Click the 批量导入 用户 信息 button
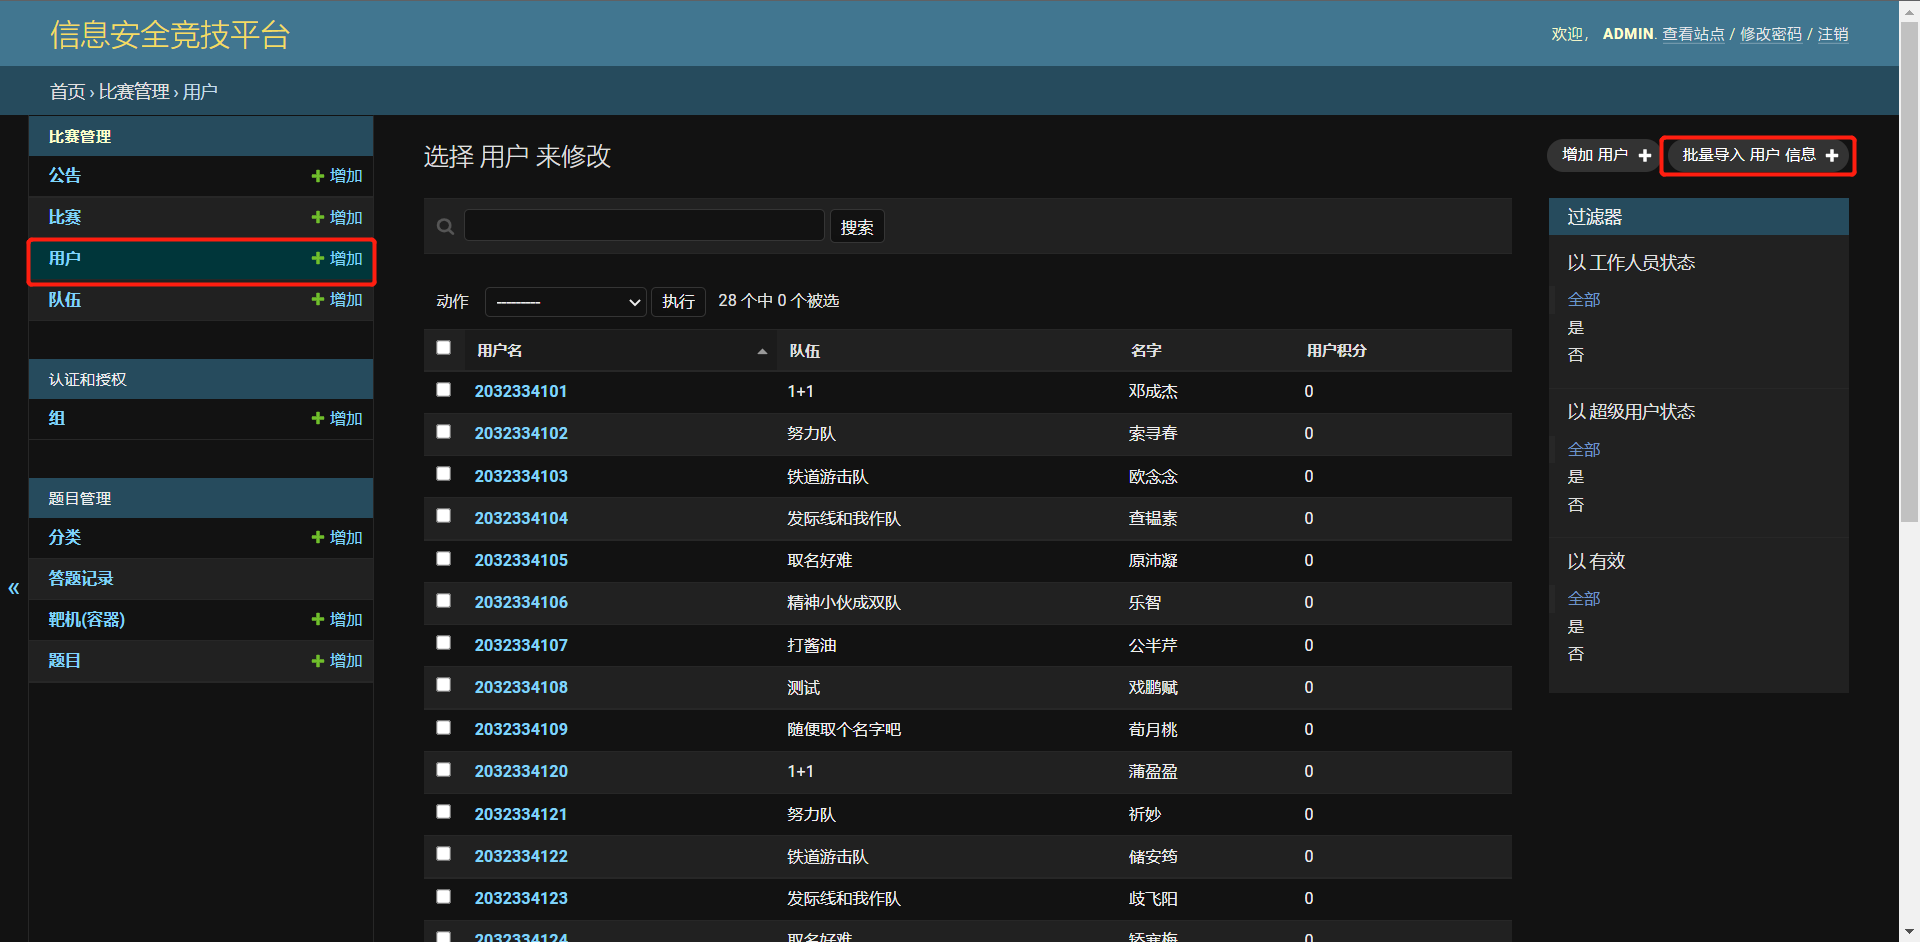 pyautogui.click(x=1759, y=155)
